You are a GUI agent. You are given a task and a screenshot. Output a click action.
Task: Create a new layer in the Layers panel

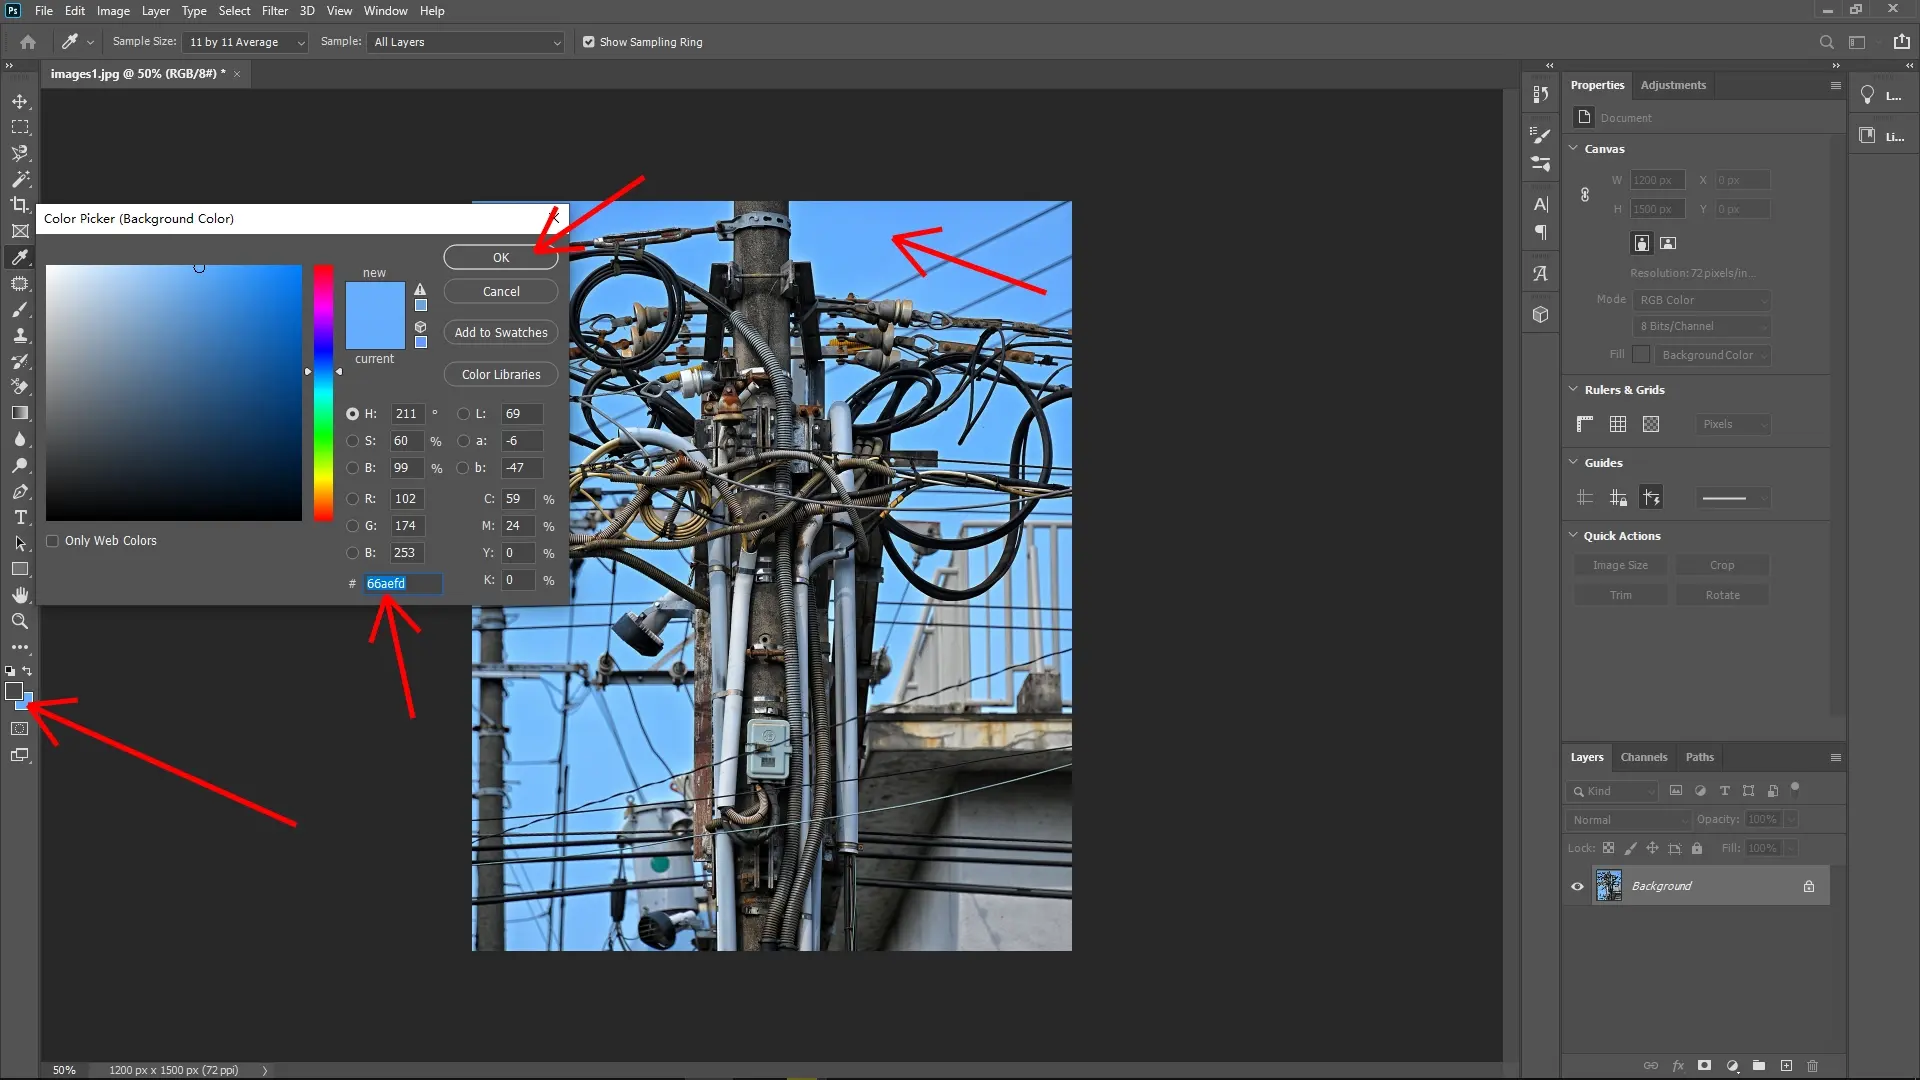click(x=1786, y=1066)
